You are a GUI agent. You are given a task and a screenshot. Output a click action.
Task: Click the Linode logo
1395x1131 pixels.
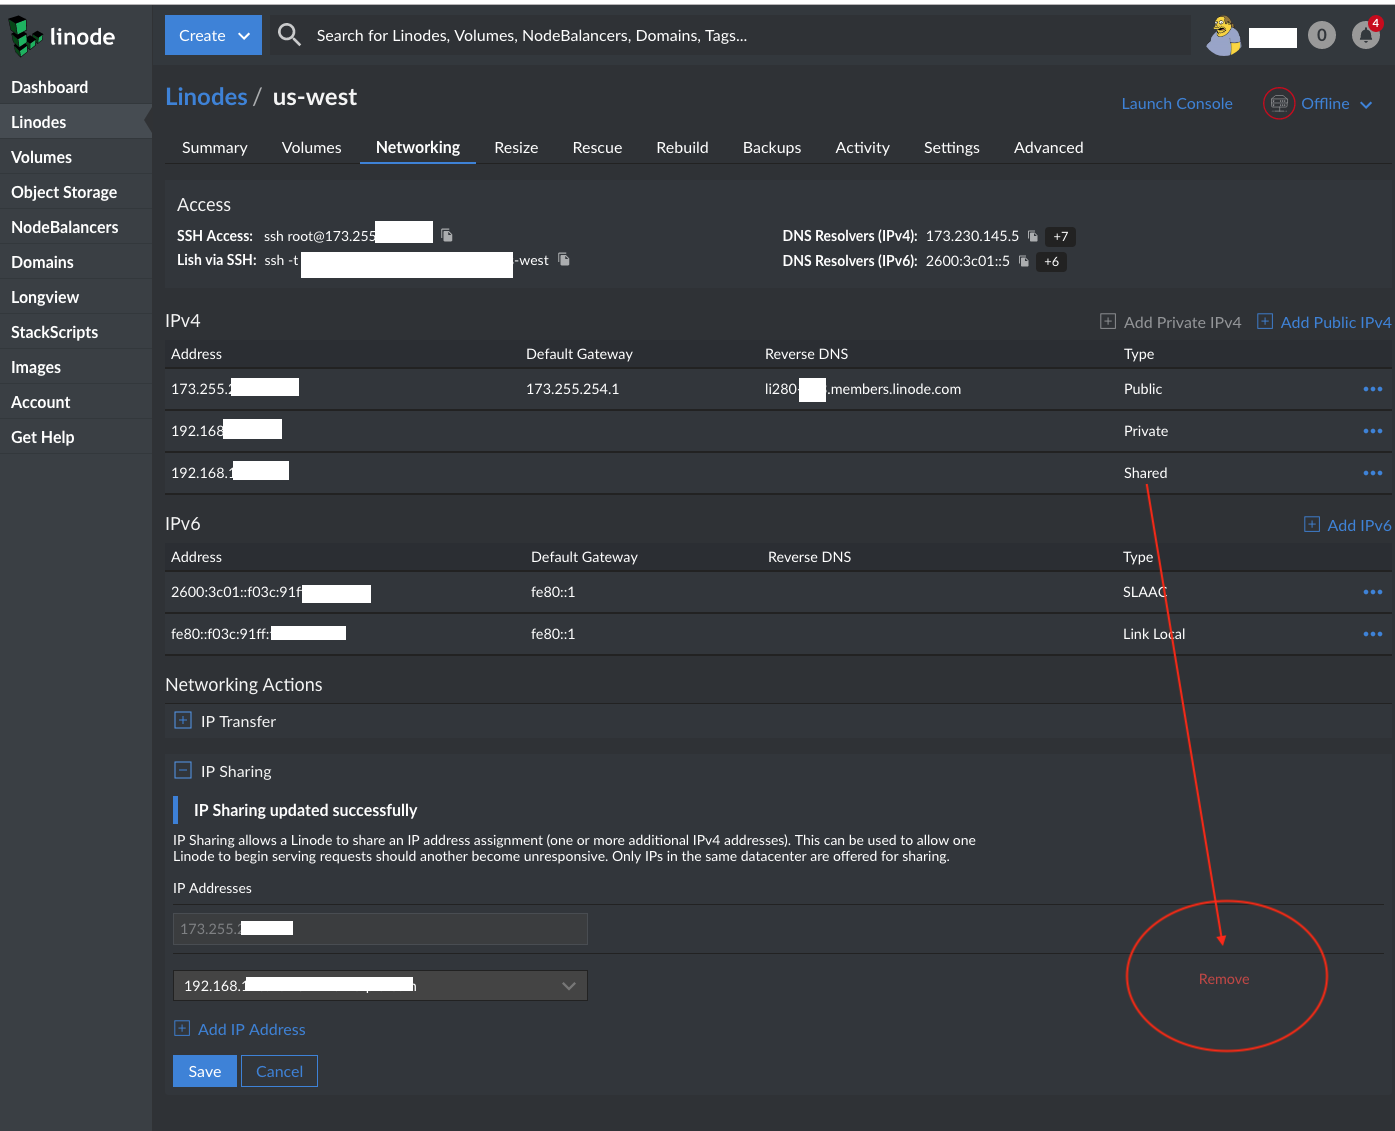pyautogui.click(x=62, y=37)
